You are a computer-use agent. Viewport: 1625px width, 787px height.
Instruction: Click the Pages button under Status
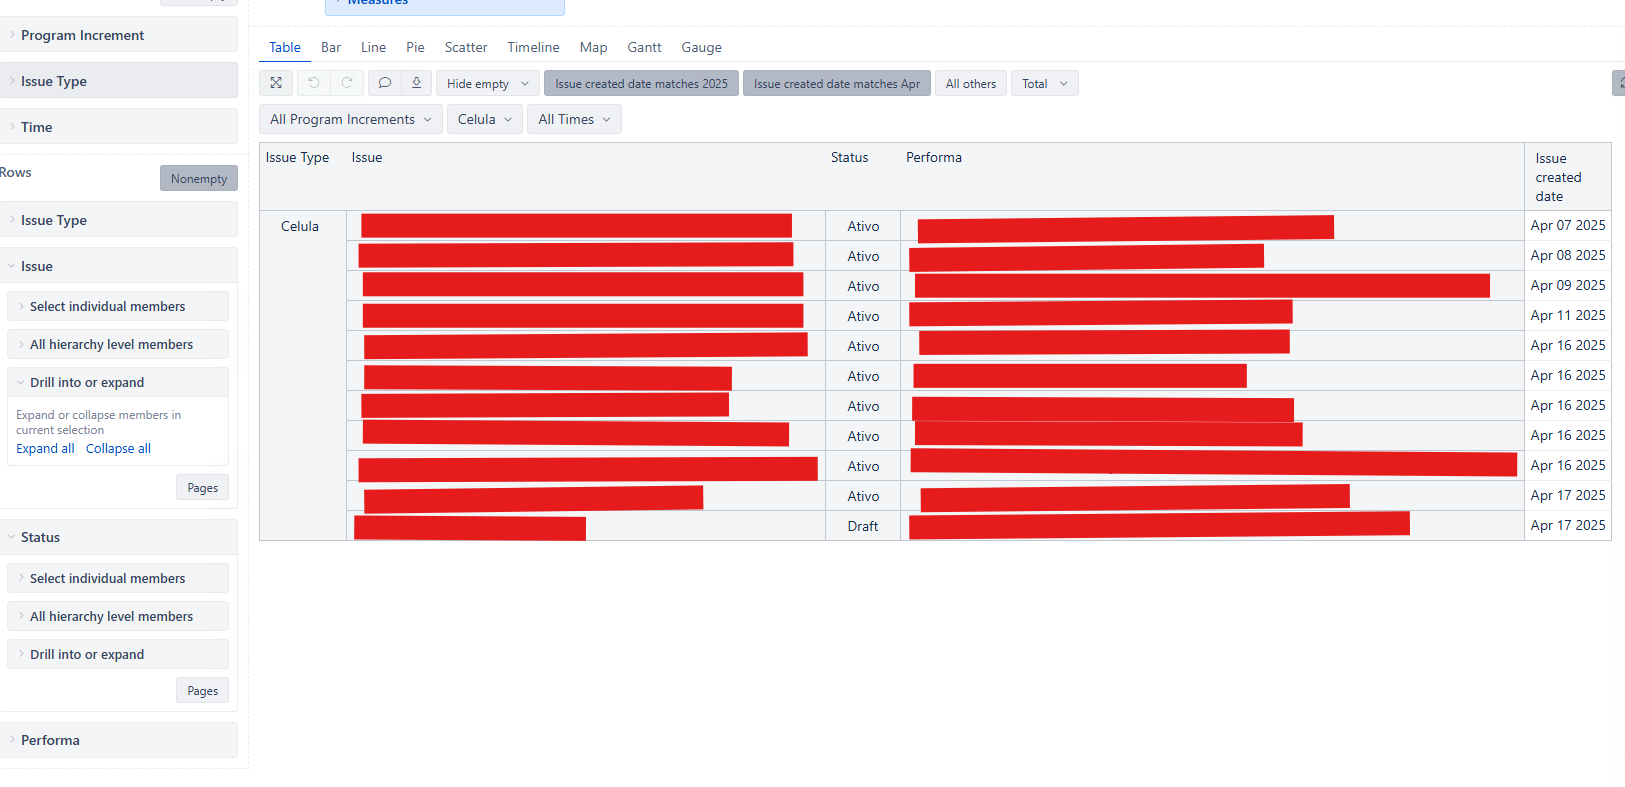(202, 690)
